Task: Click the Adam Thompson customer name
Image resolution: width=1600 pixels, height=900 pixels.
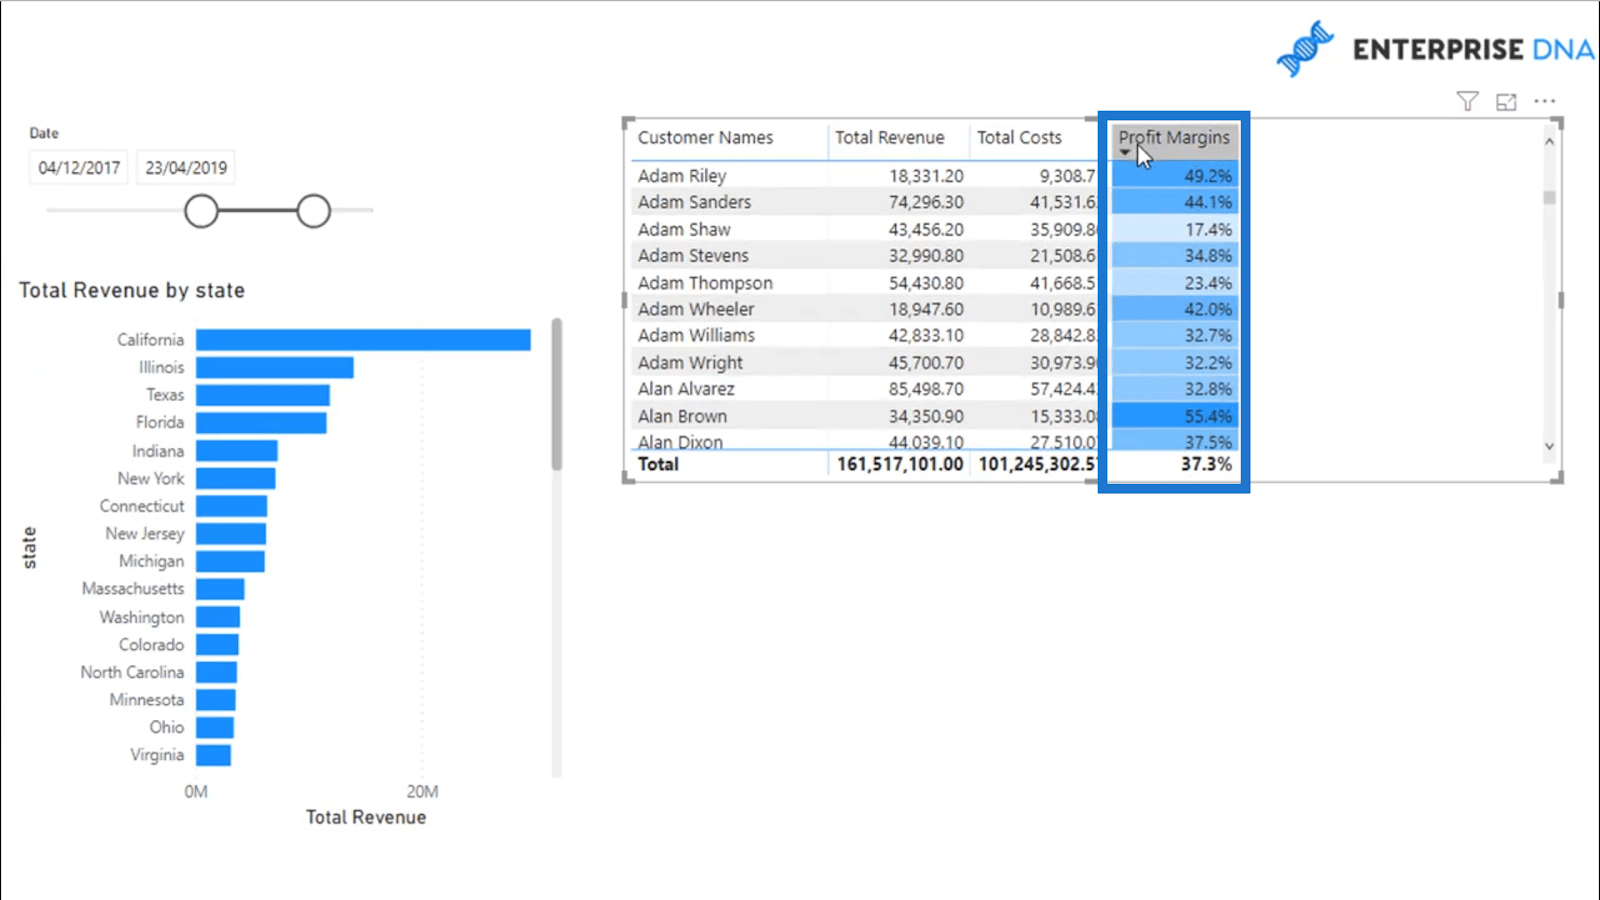Action: click(706, 283)
